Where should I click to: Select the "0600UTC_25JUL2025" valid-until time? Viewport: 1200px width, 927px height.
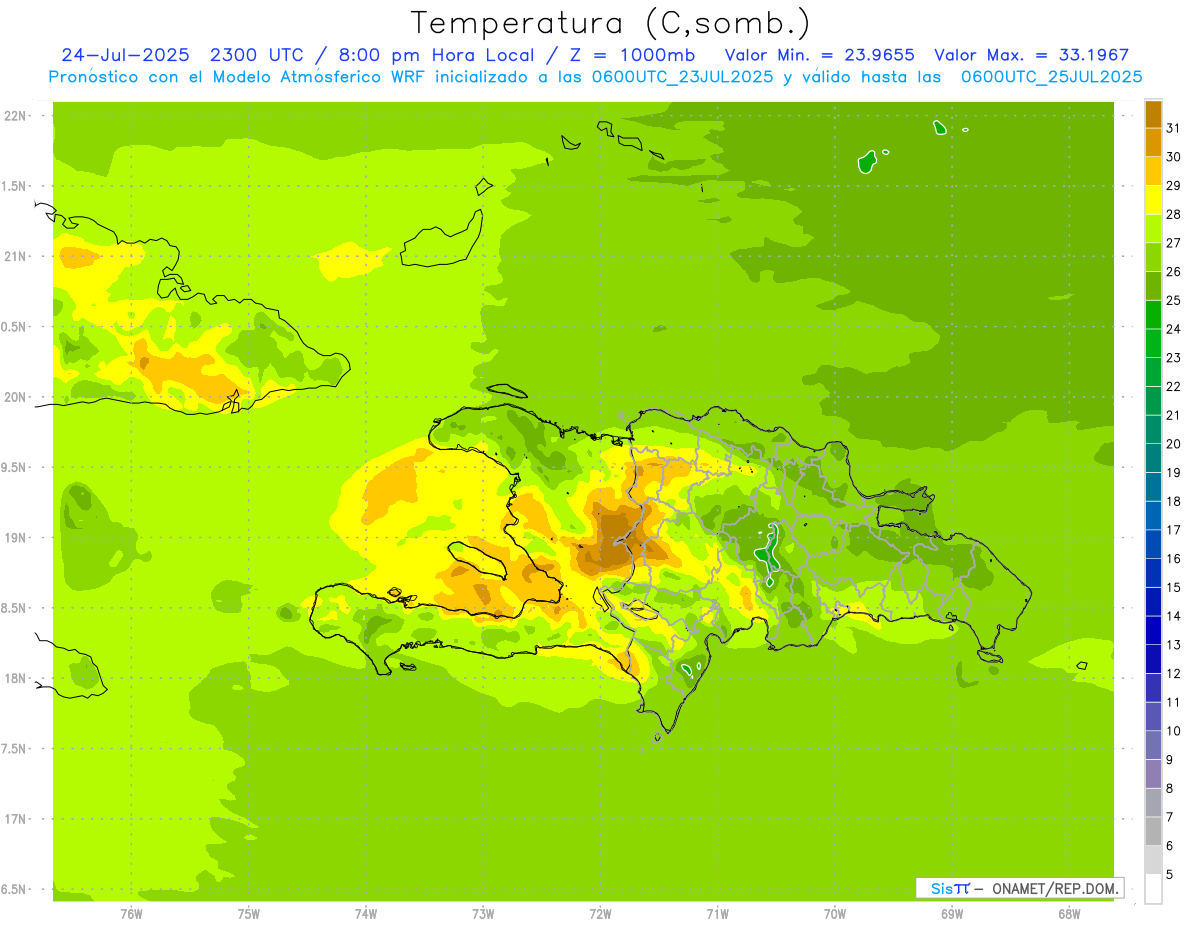click(x=1051, y=76)
